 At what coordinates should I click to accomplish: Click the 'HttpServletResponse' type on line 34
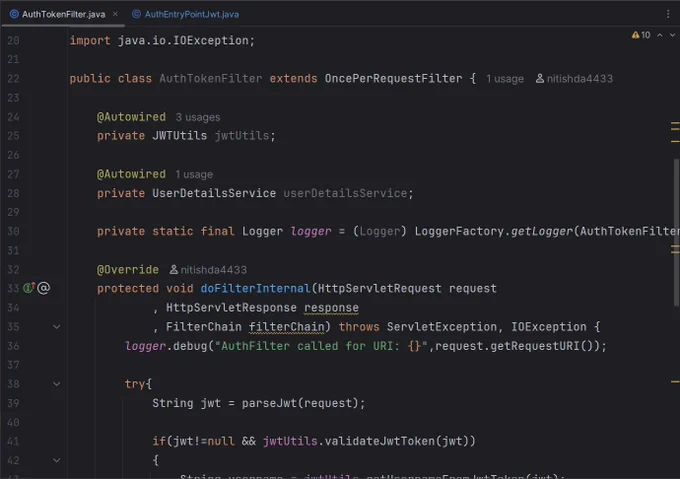point(231,307)
